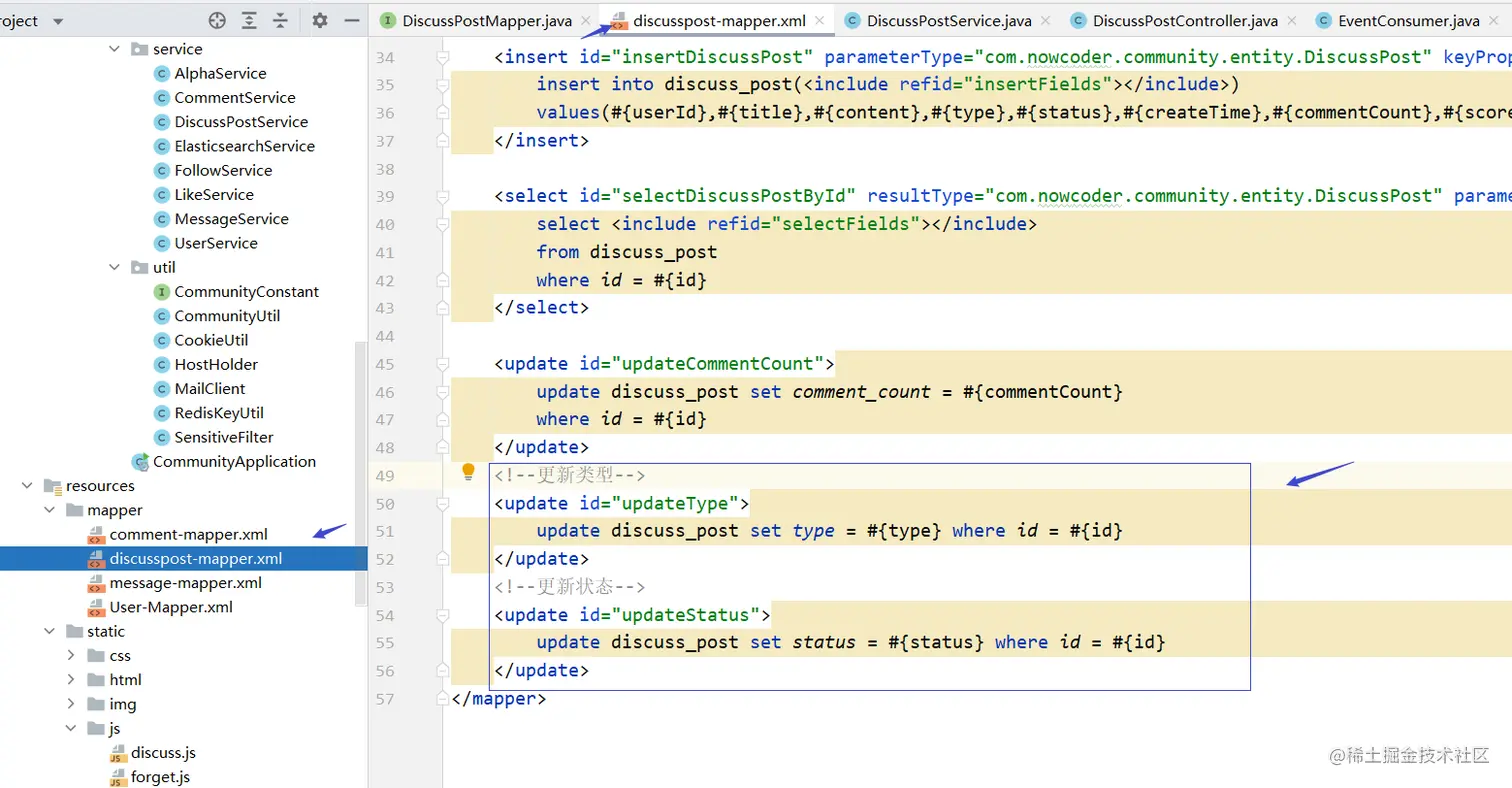The height and width of the screenshot is (788, 1512).
Task: Select discusspost-mapper.xml in the tree
Action: pyautogui.click(x=195, y=558)
